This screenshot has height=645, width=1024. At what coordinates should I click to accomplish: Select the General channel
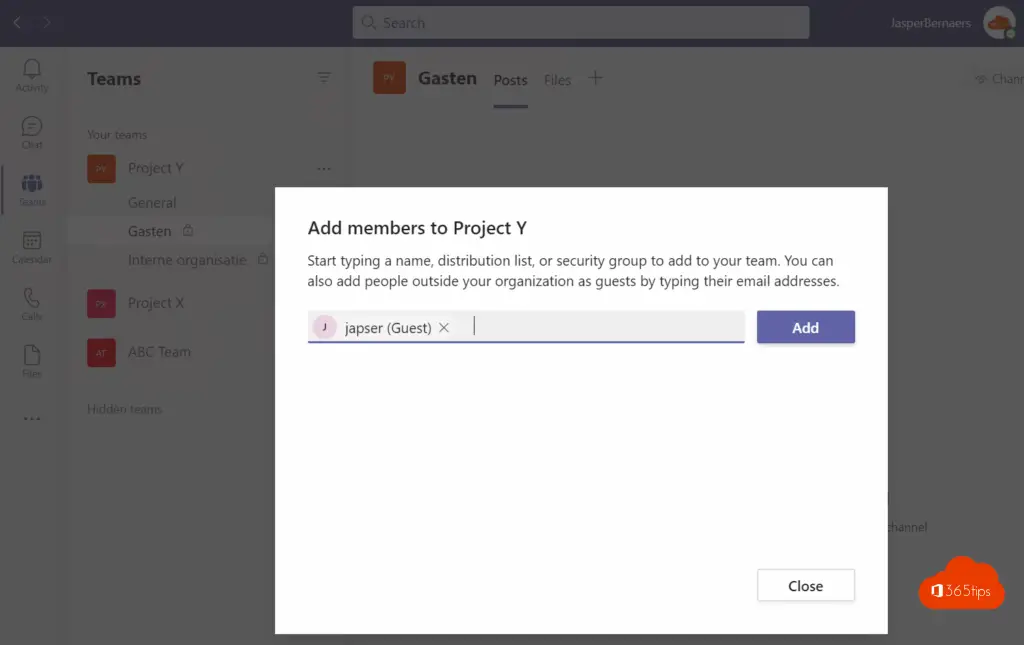pyautogui.click(x=152, y=202)
